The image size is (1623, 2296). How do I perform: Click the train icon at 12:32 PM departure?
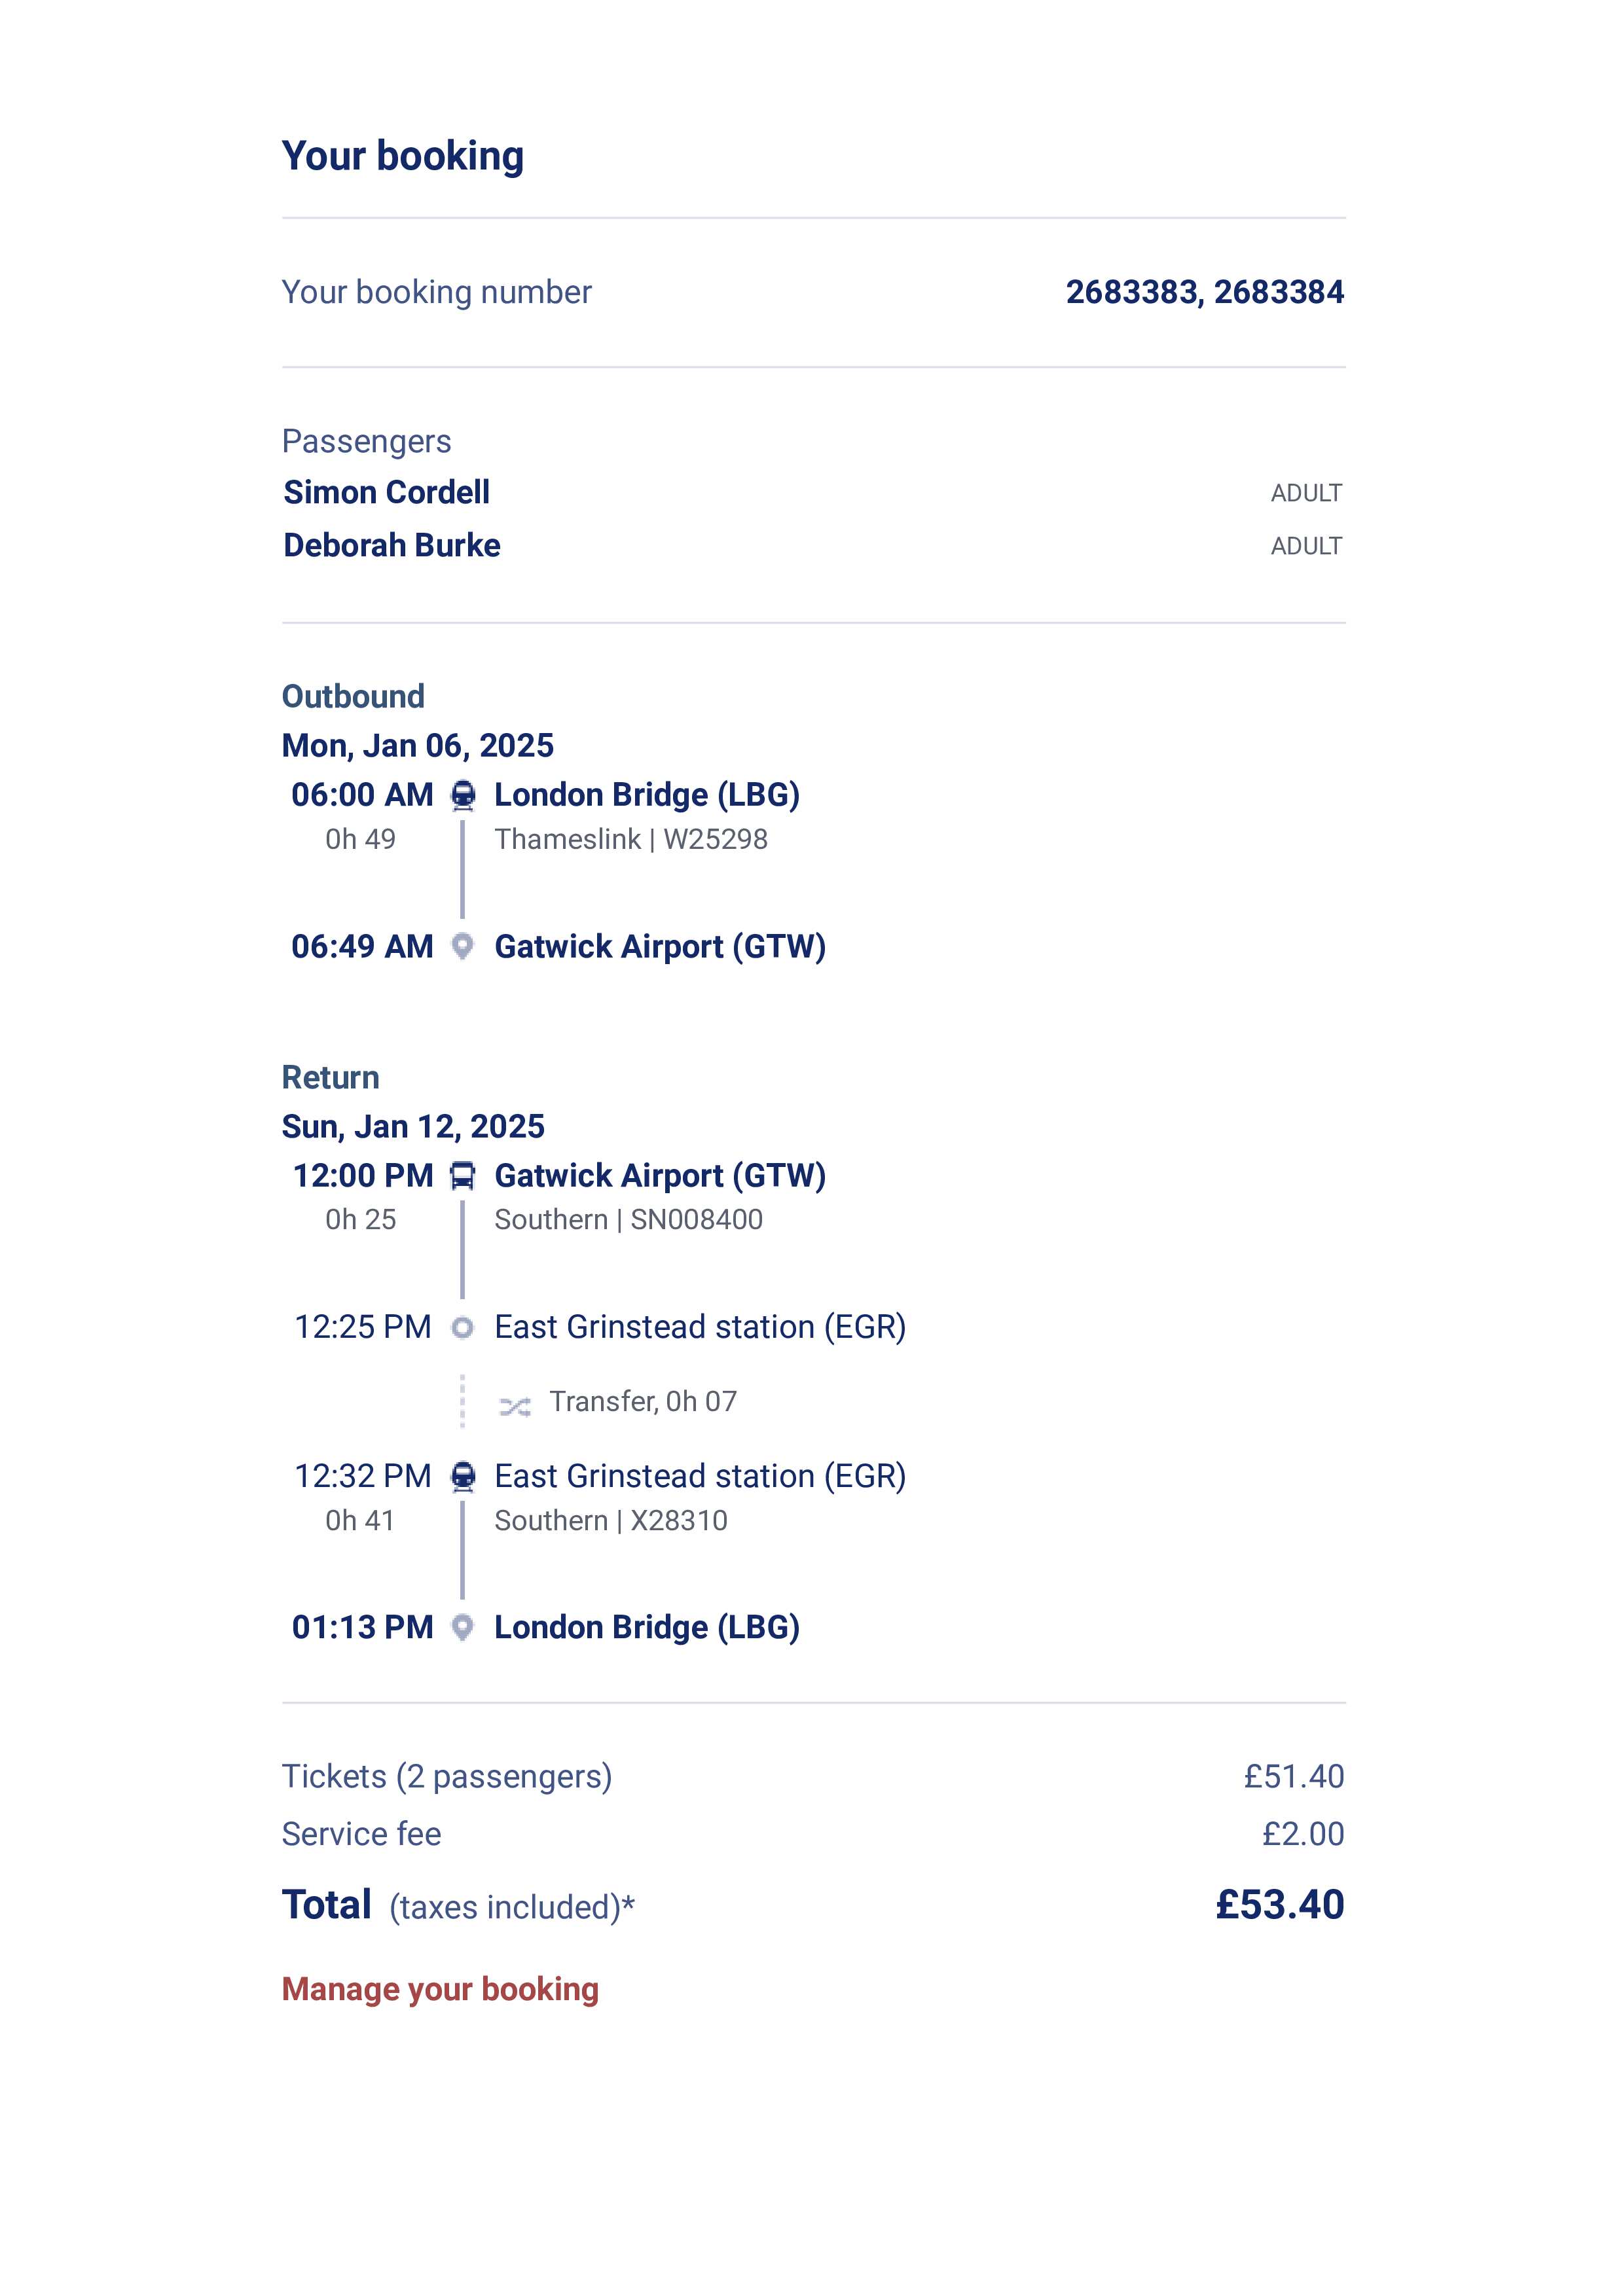click(x=462, y=1476)
